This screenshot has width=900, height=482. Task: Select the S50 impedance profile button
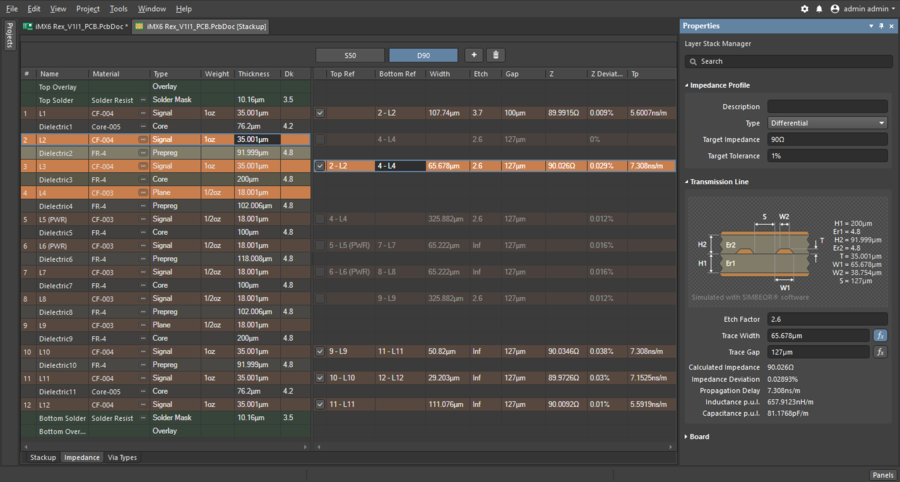pos(349,55)
